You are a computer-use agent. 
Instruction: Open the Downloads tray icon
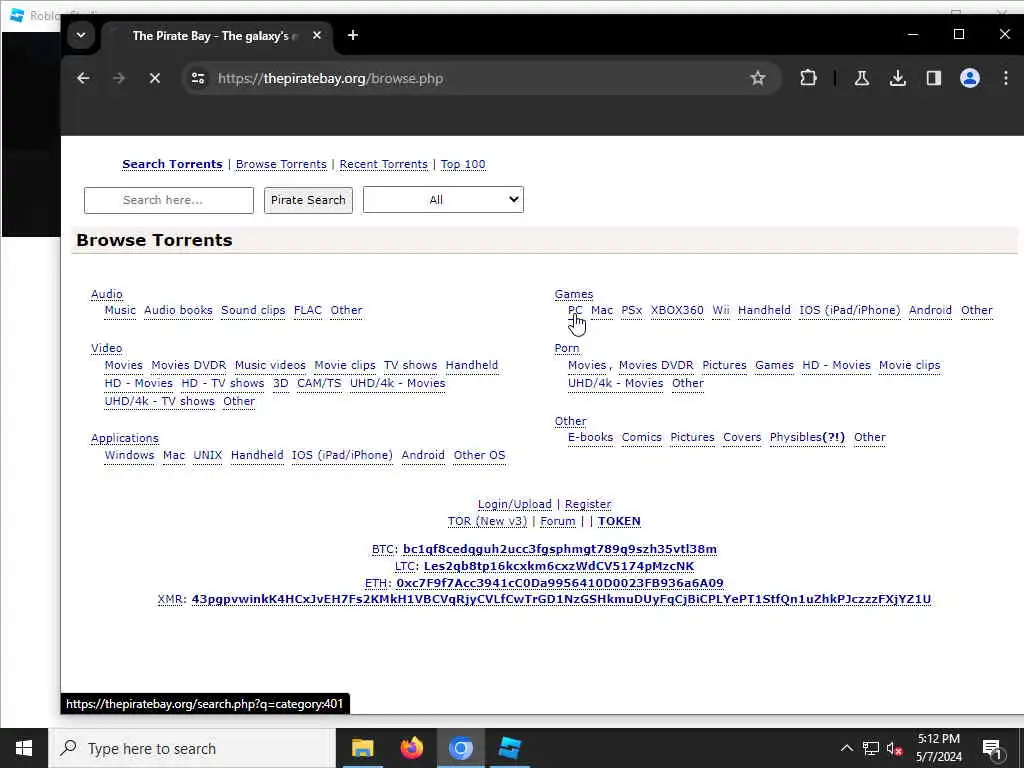898,78
